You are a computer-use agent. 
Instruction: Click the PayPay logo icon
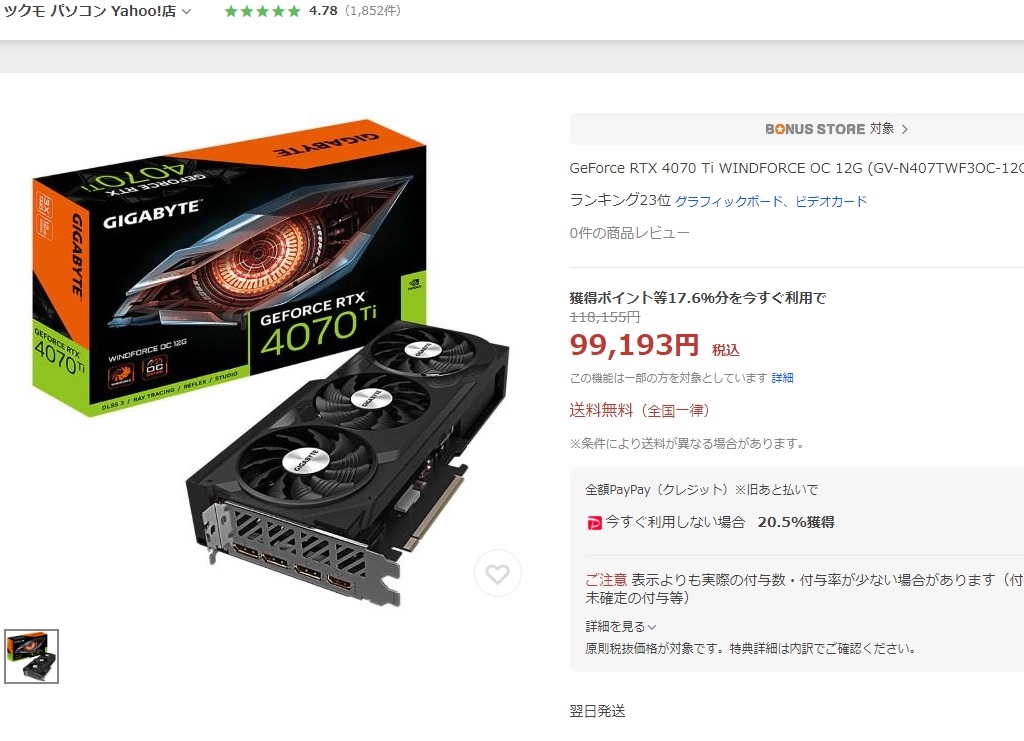point(594,522)
